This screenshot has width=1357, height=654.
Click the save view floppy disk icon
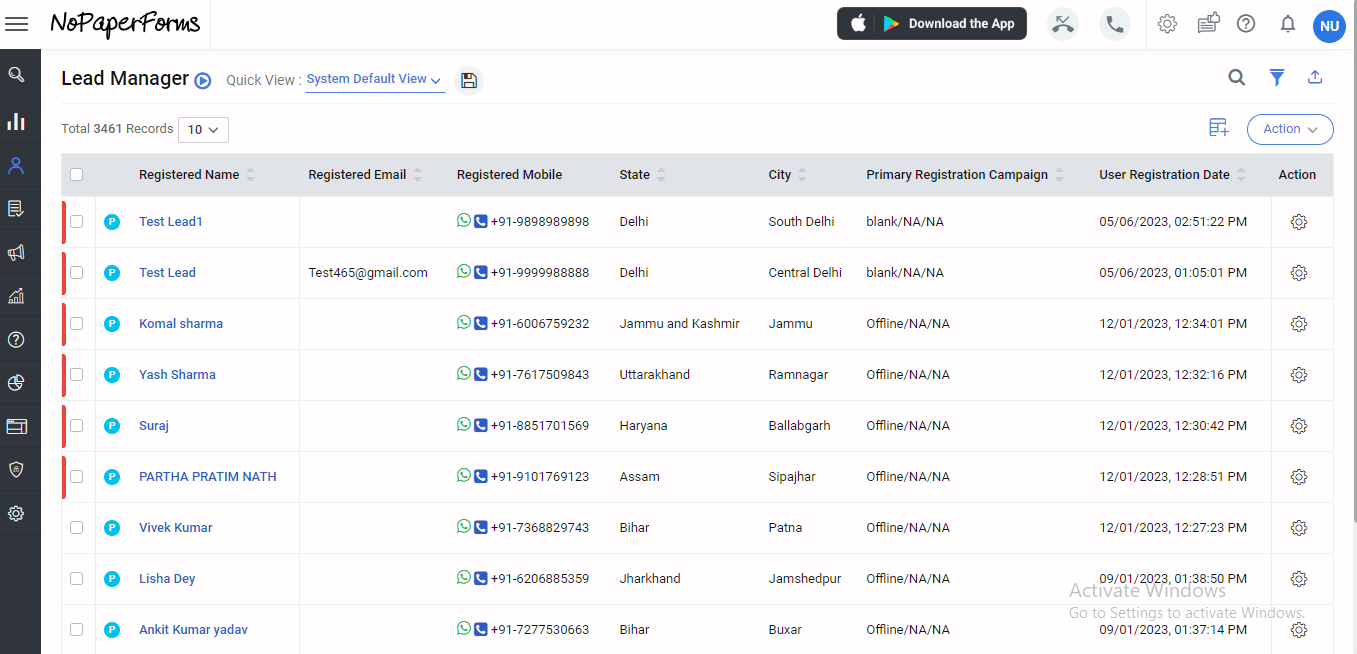(x=469, y=81)
